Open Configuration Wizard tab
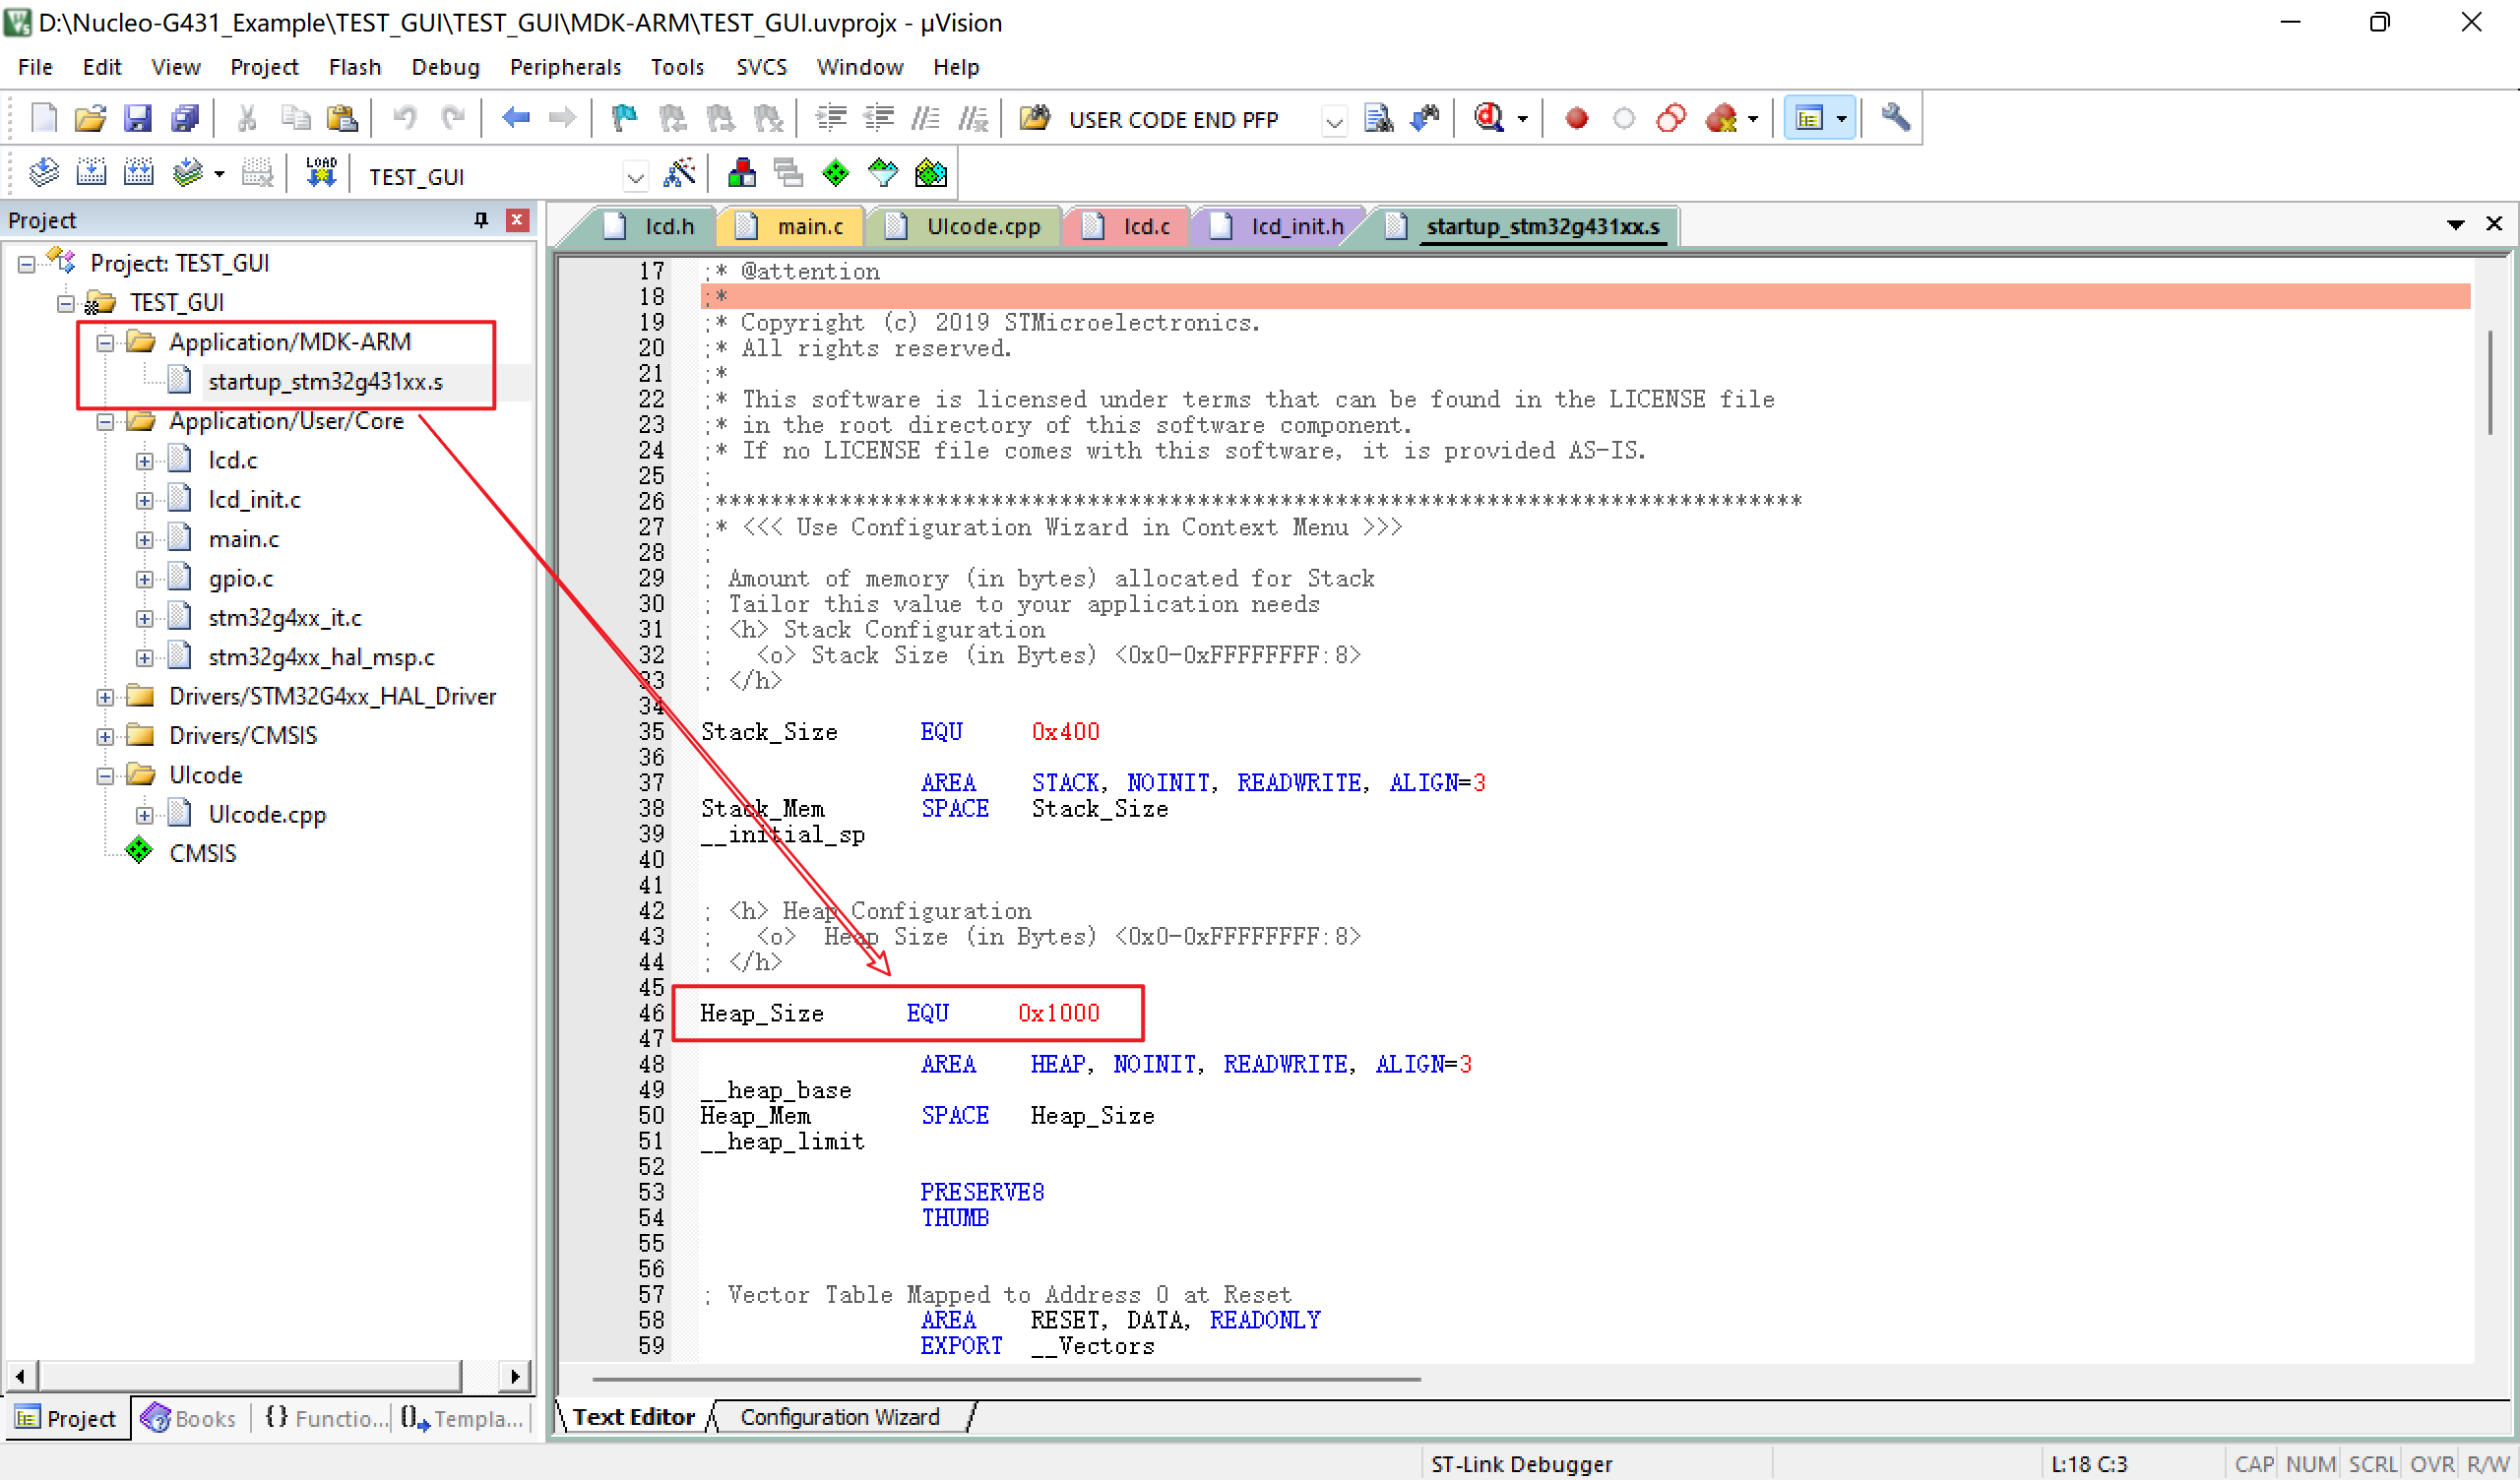 (840, 1417)
